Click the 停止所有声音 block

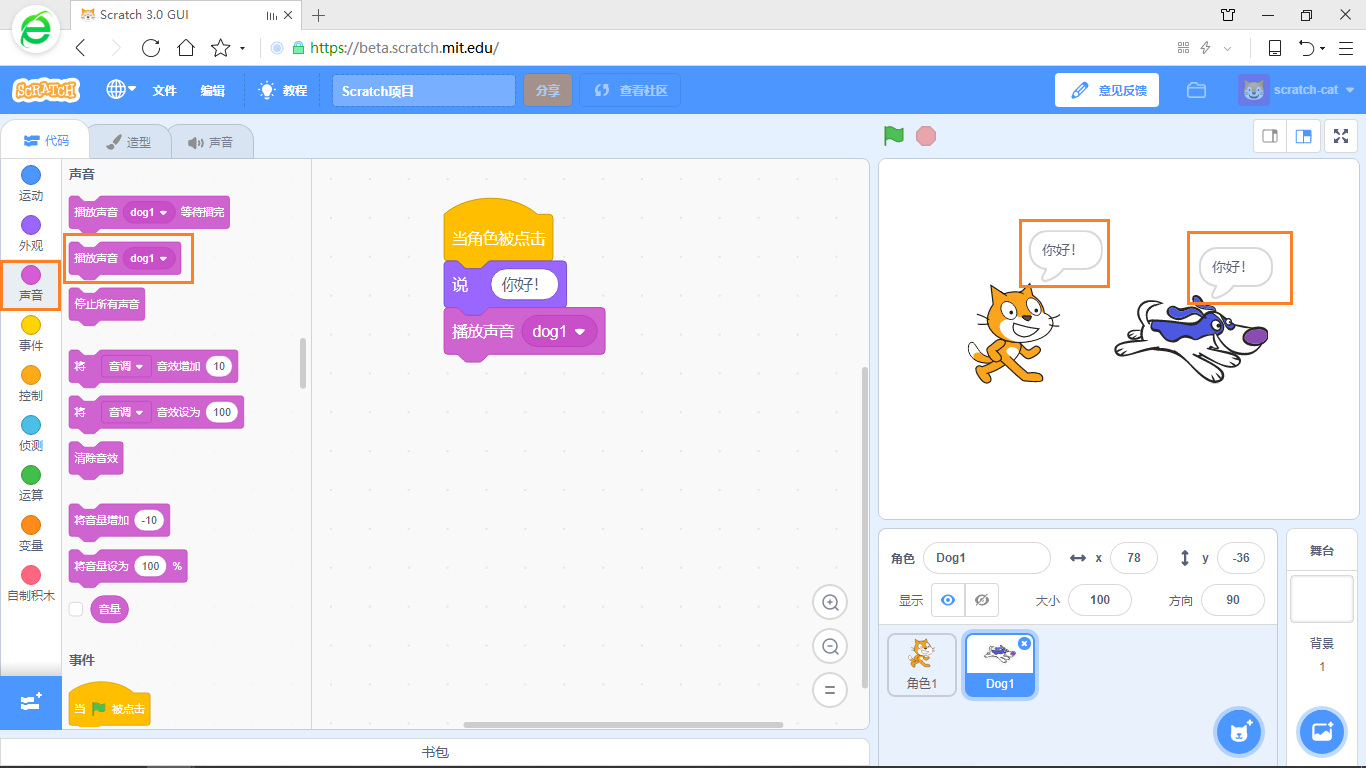[x=107, y=304]
